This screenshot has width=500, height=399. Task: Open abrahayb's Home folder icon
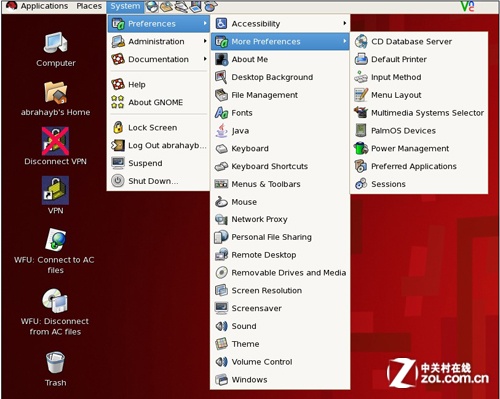pos(55,92)
